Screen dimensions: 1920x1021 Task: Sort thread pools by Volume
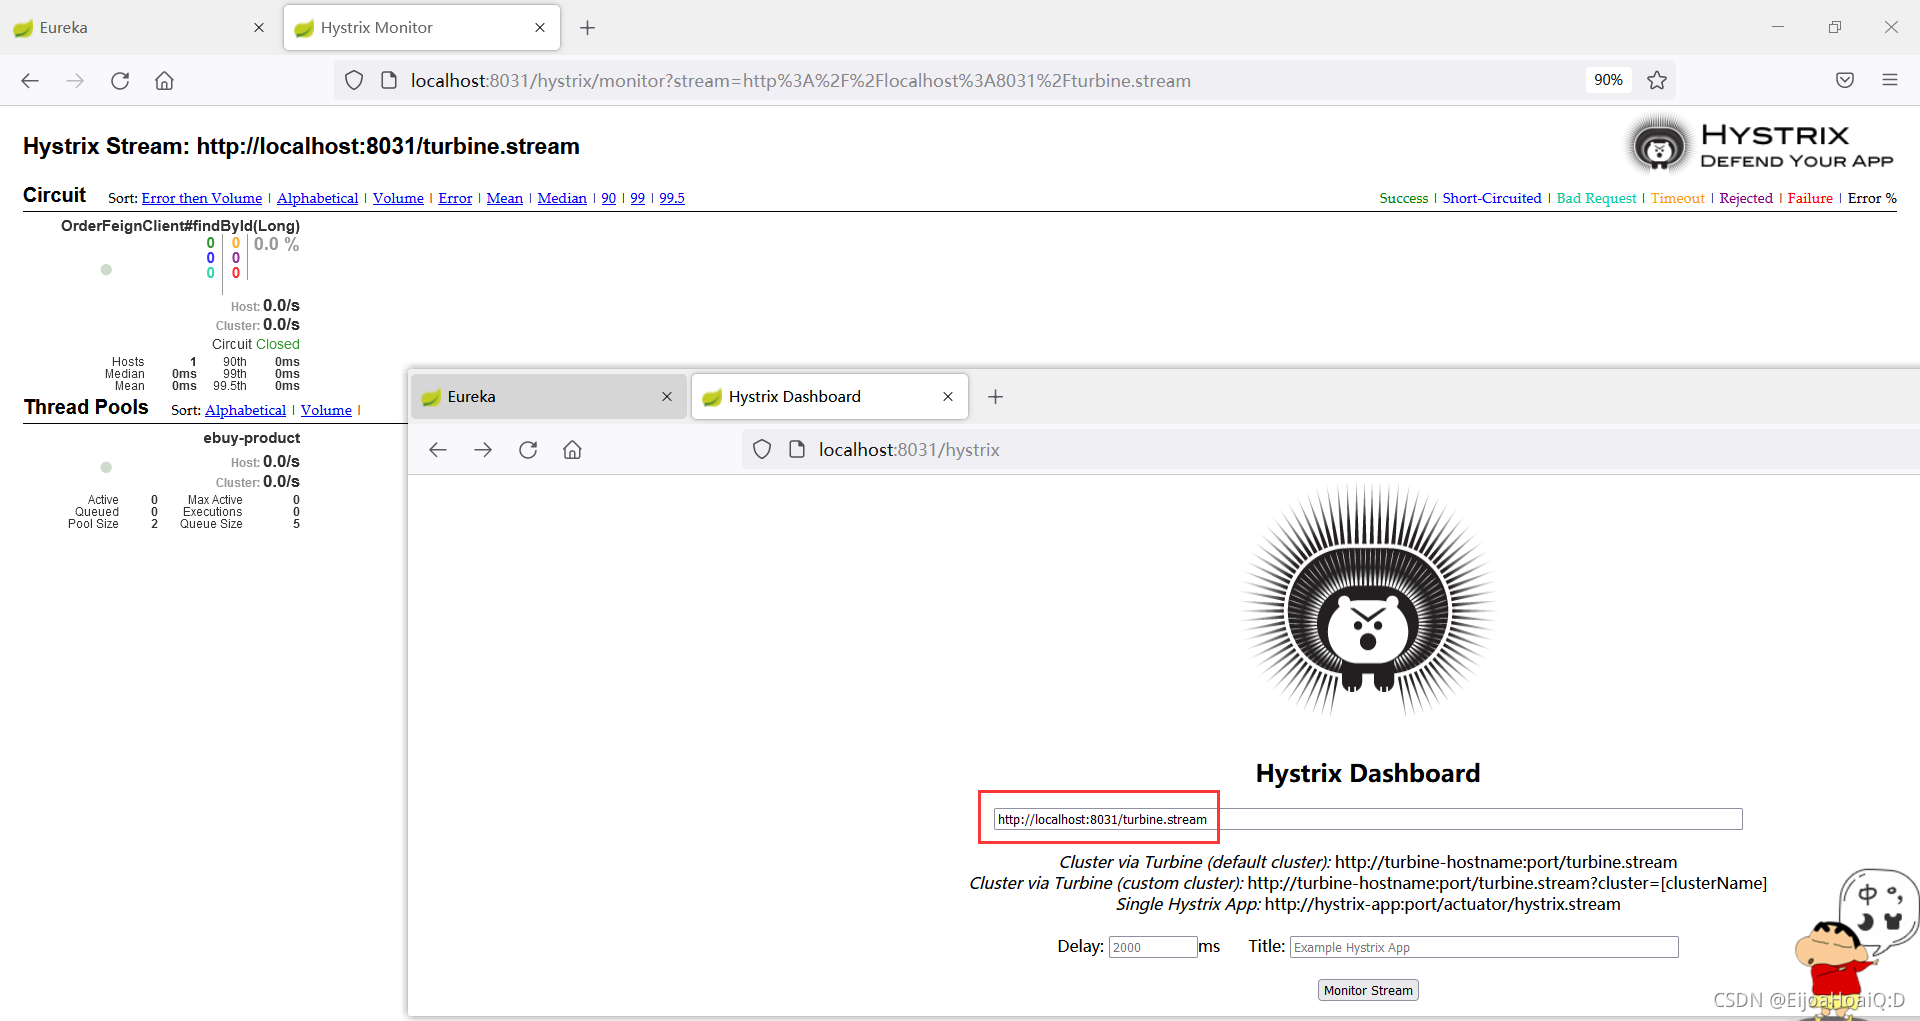(326, 410)
